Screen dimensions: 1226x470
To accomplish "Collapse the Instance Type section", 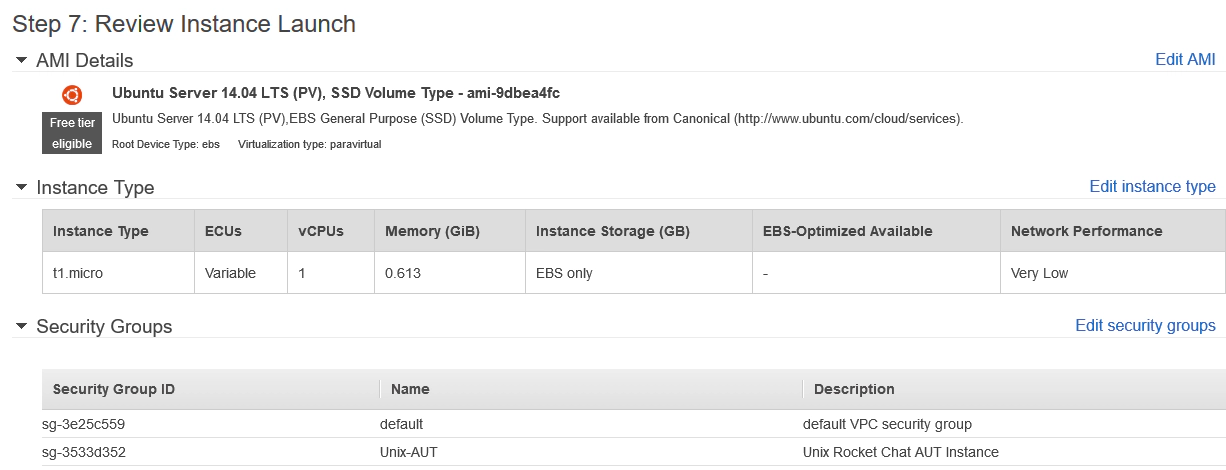I will pyautogui.click(x=22, y=187).
